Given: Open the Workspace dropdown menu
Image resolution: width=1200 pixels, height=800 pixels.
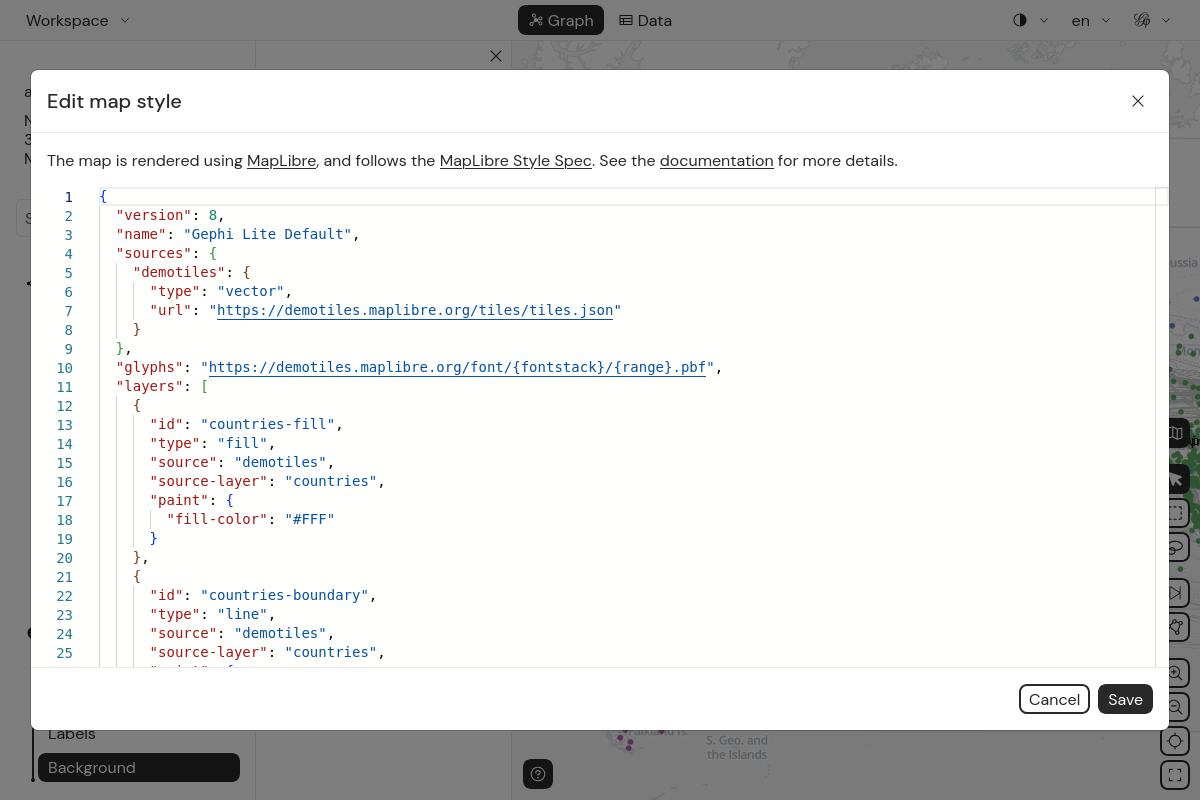Looking at the screenshot, I should (78, 20).
